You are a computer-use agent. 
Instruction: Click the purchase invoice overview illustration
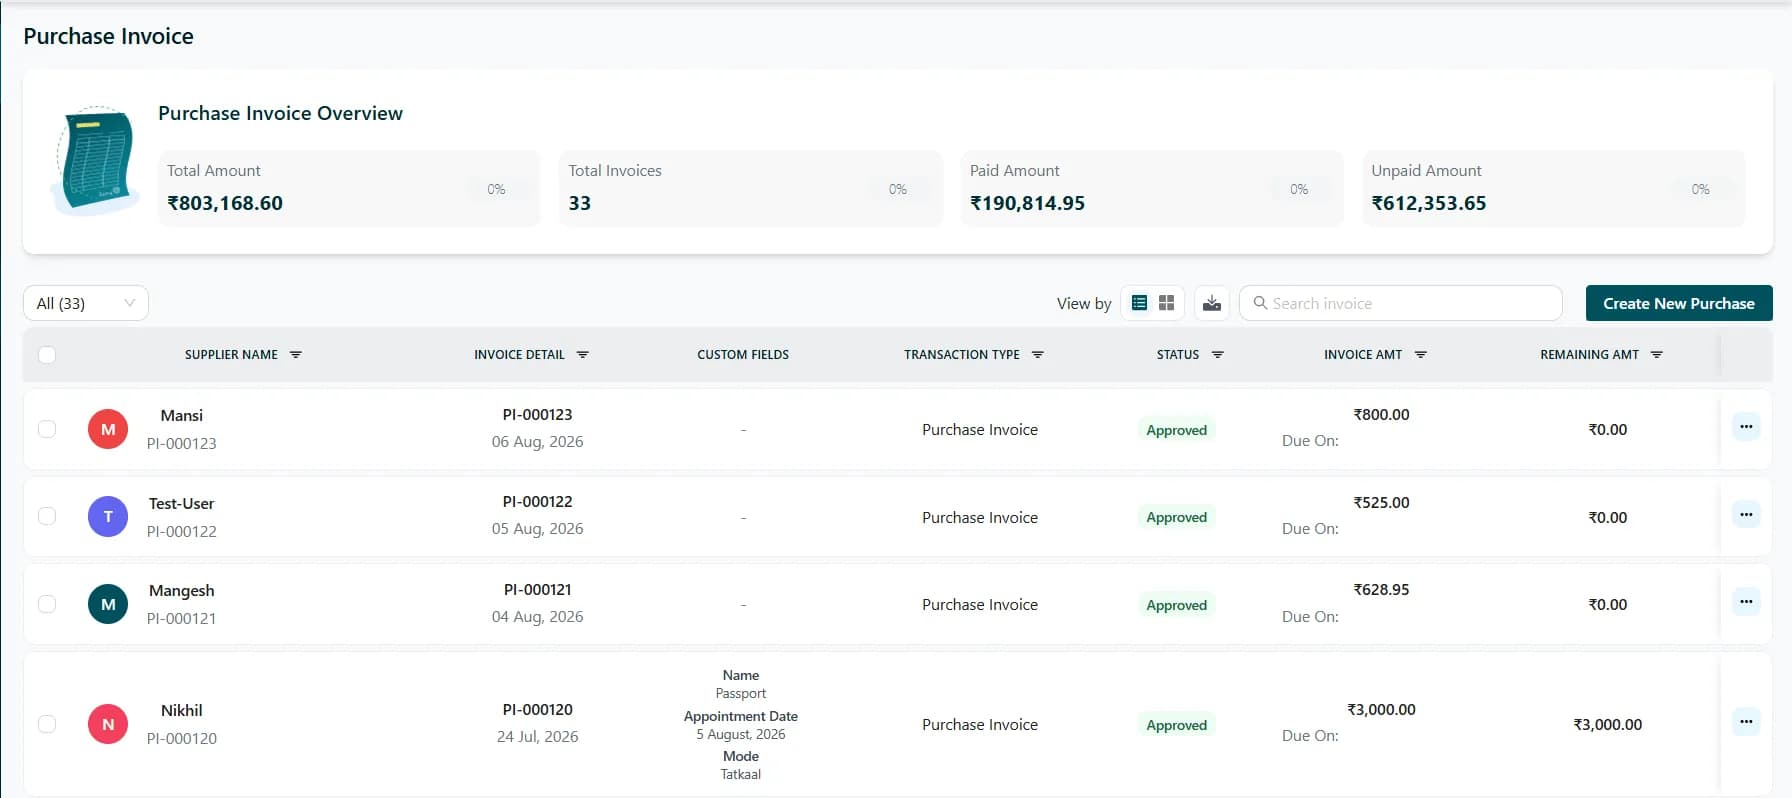coord(95,160)
